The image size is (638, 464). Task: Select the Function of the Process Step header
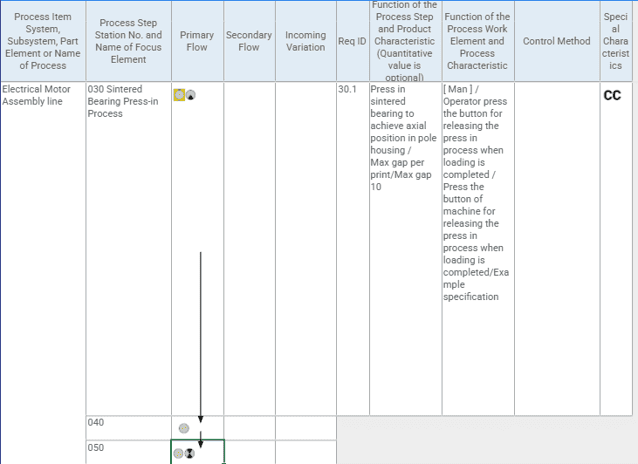pos(405,41)
